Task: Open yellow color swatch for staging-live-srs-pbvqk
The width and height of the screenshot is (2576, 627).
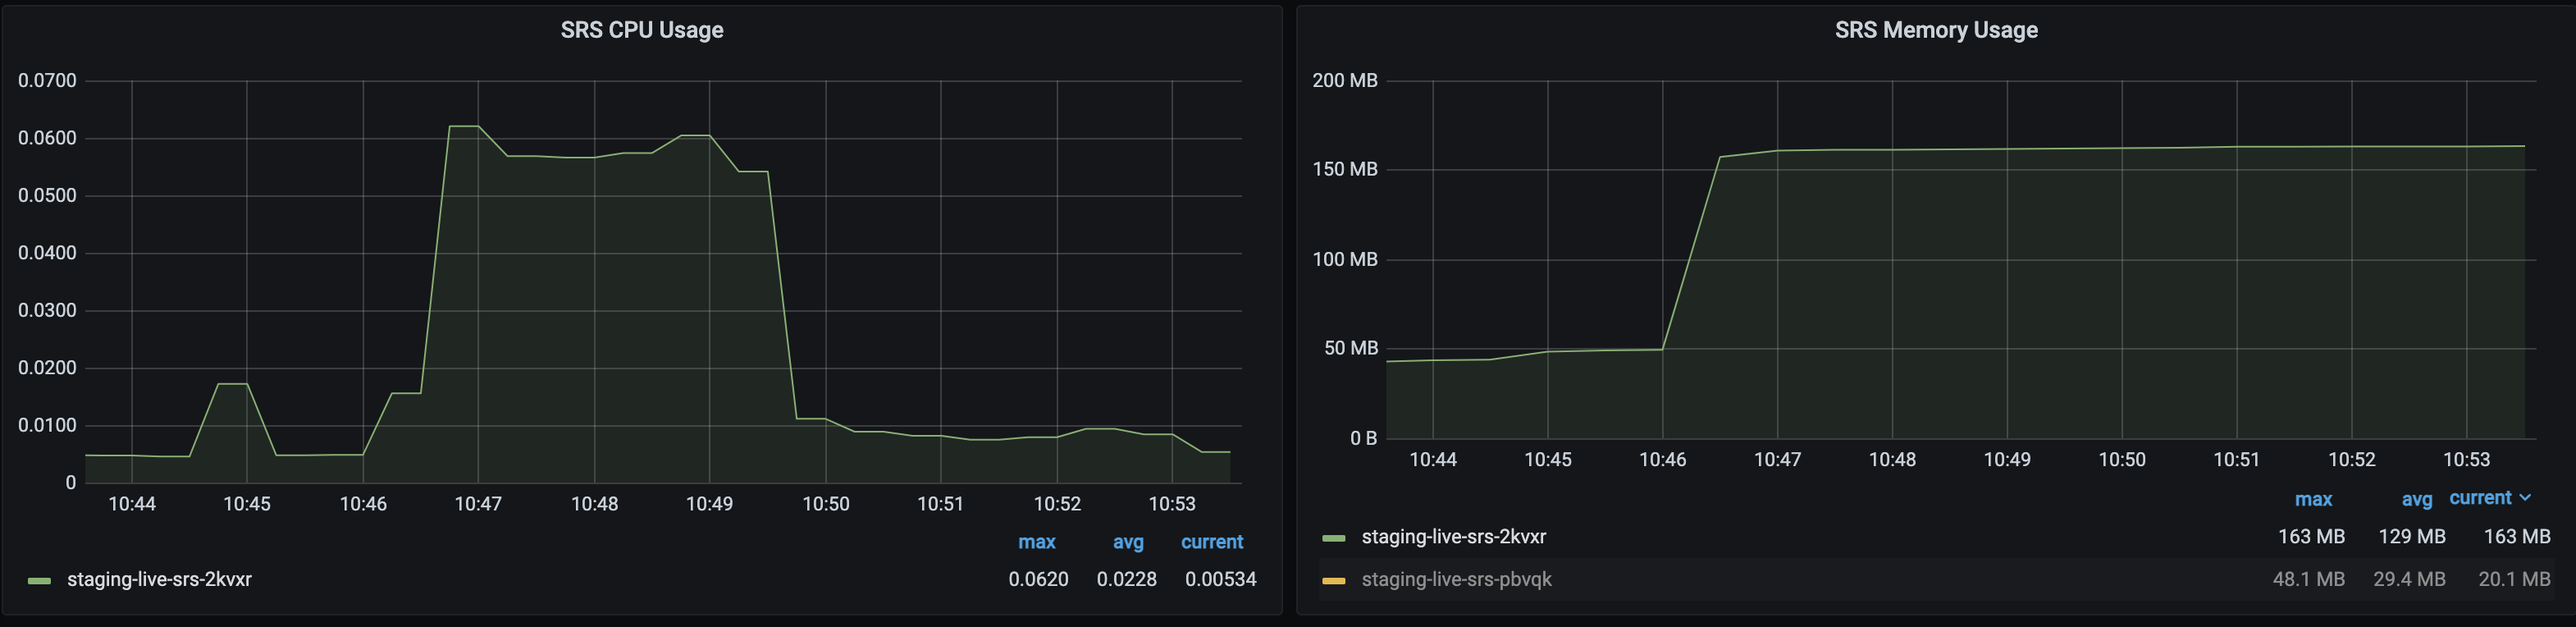Action: pos(1334,581)
